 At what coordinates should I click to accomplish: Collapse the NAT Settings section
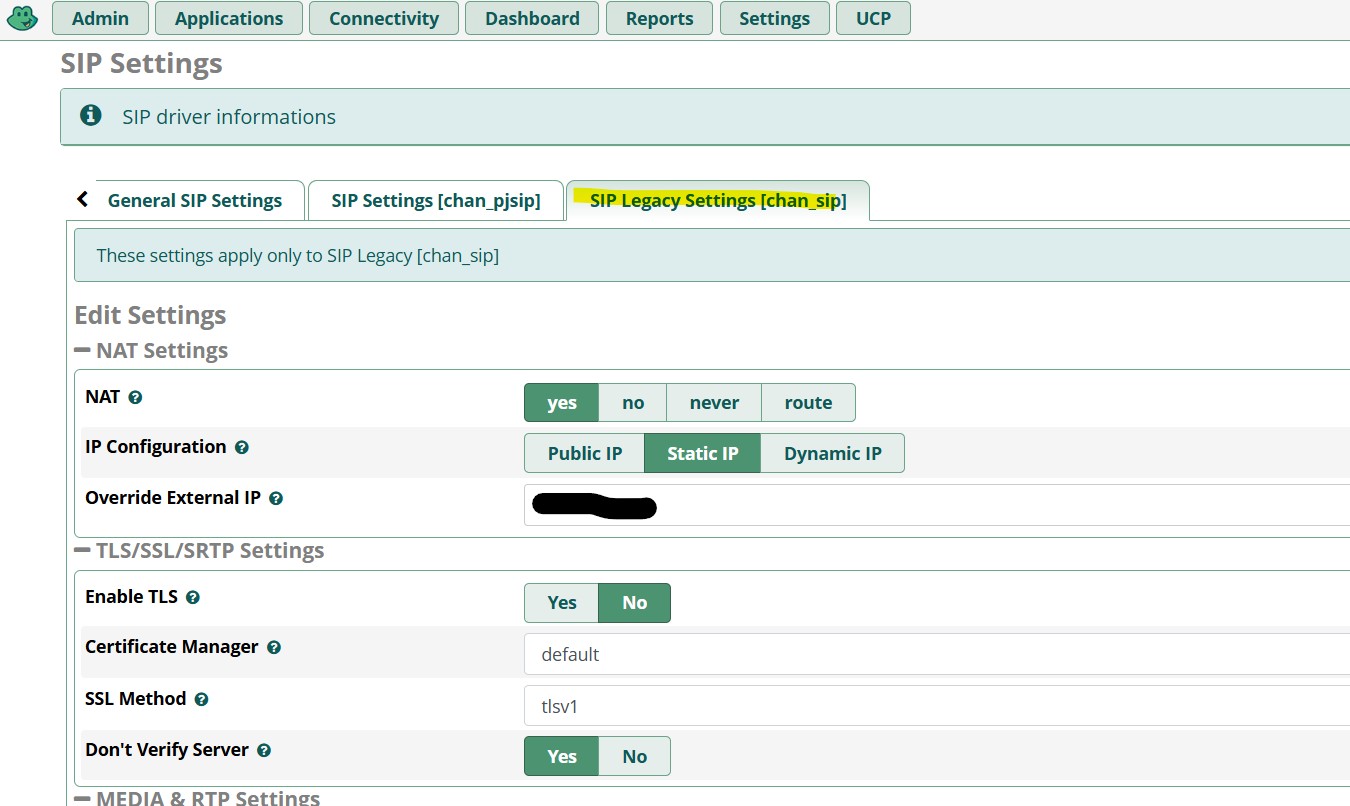pos(83,351)
